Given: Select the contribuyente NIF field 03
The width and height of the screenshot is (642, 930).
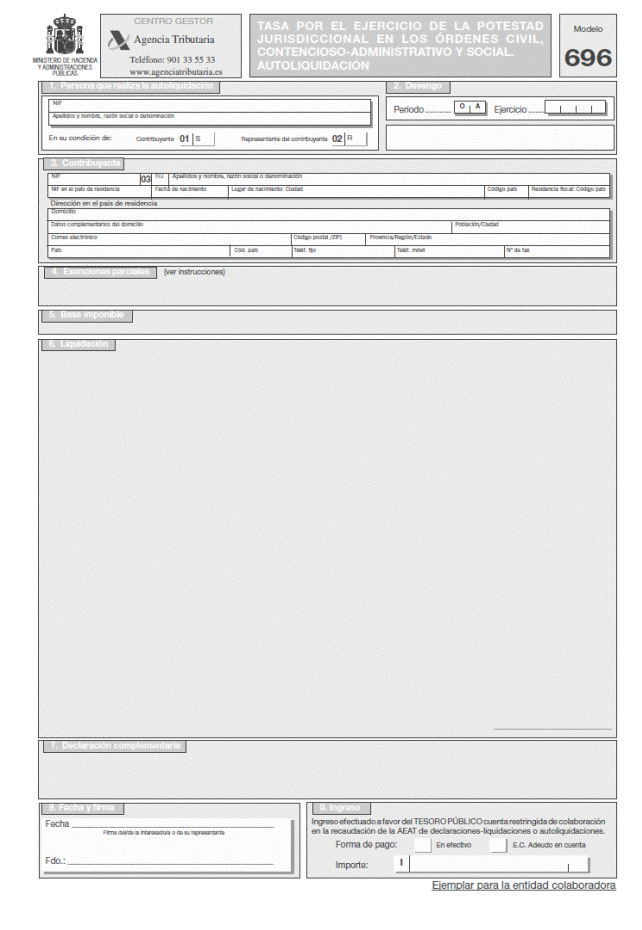Looking at the screenshot, I should click(x=100, y=179).
